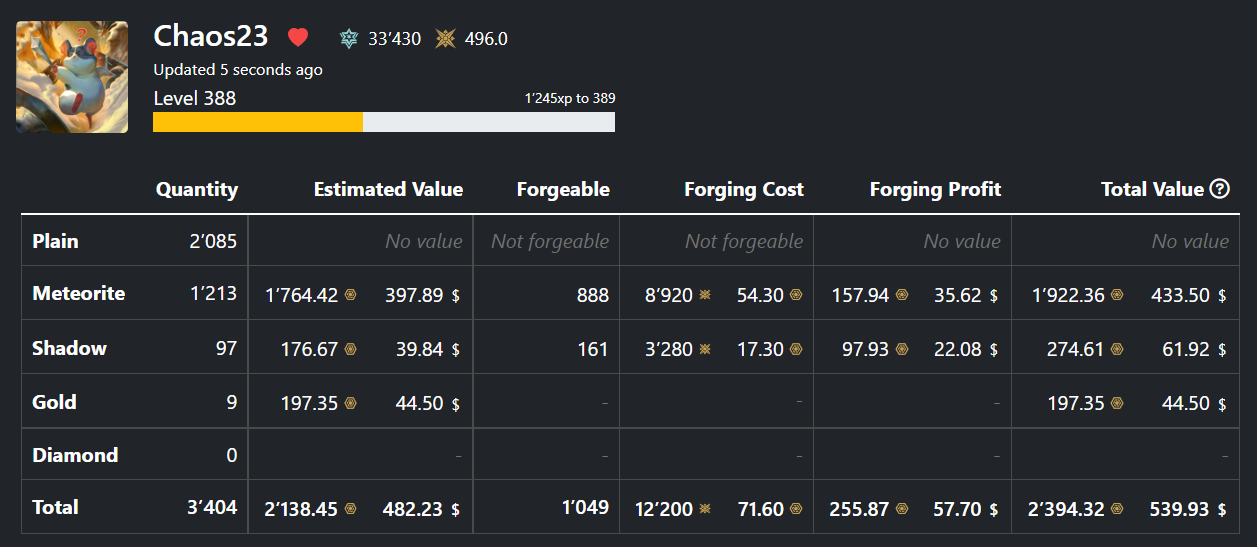Click the total forgeable value 1'049
The width and height of the screenshot is (1257, 547).
tap(586, 507)
